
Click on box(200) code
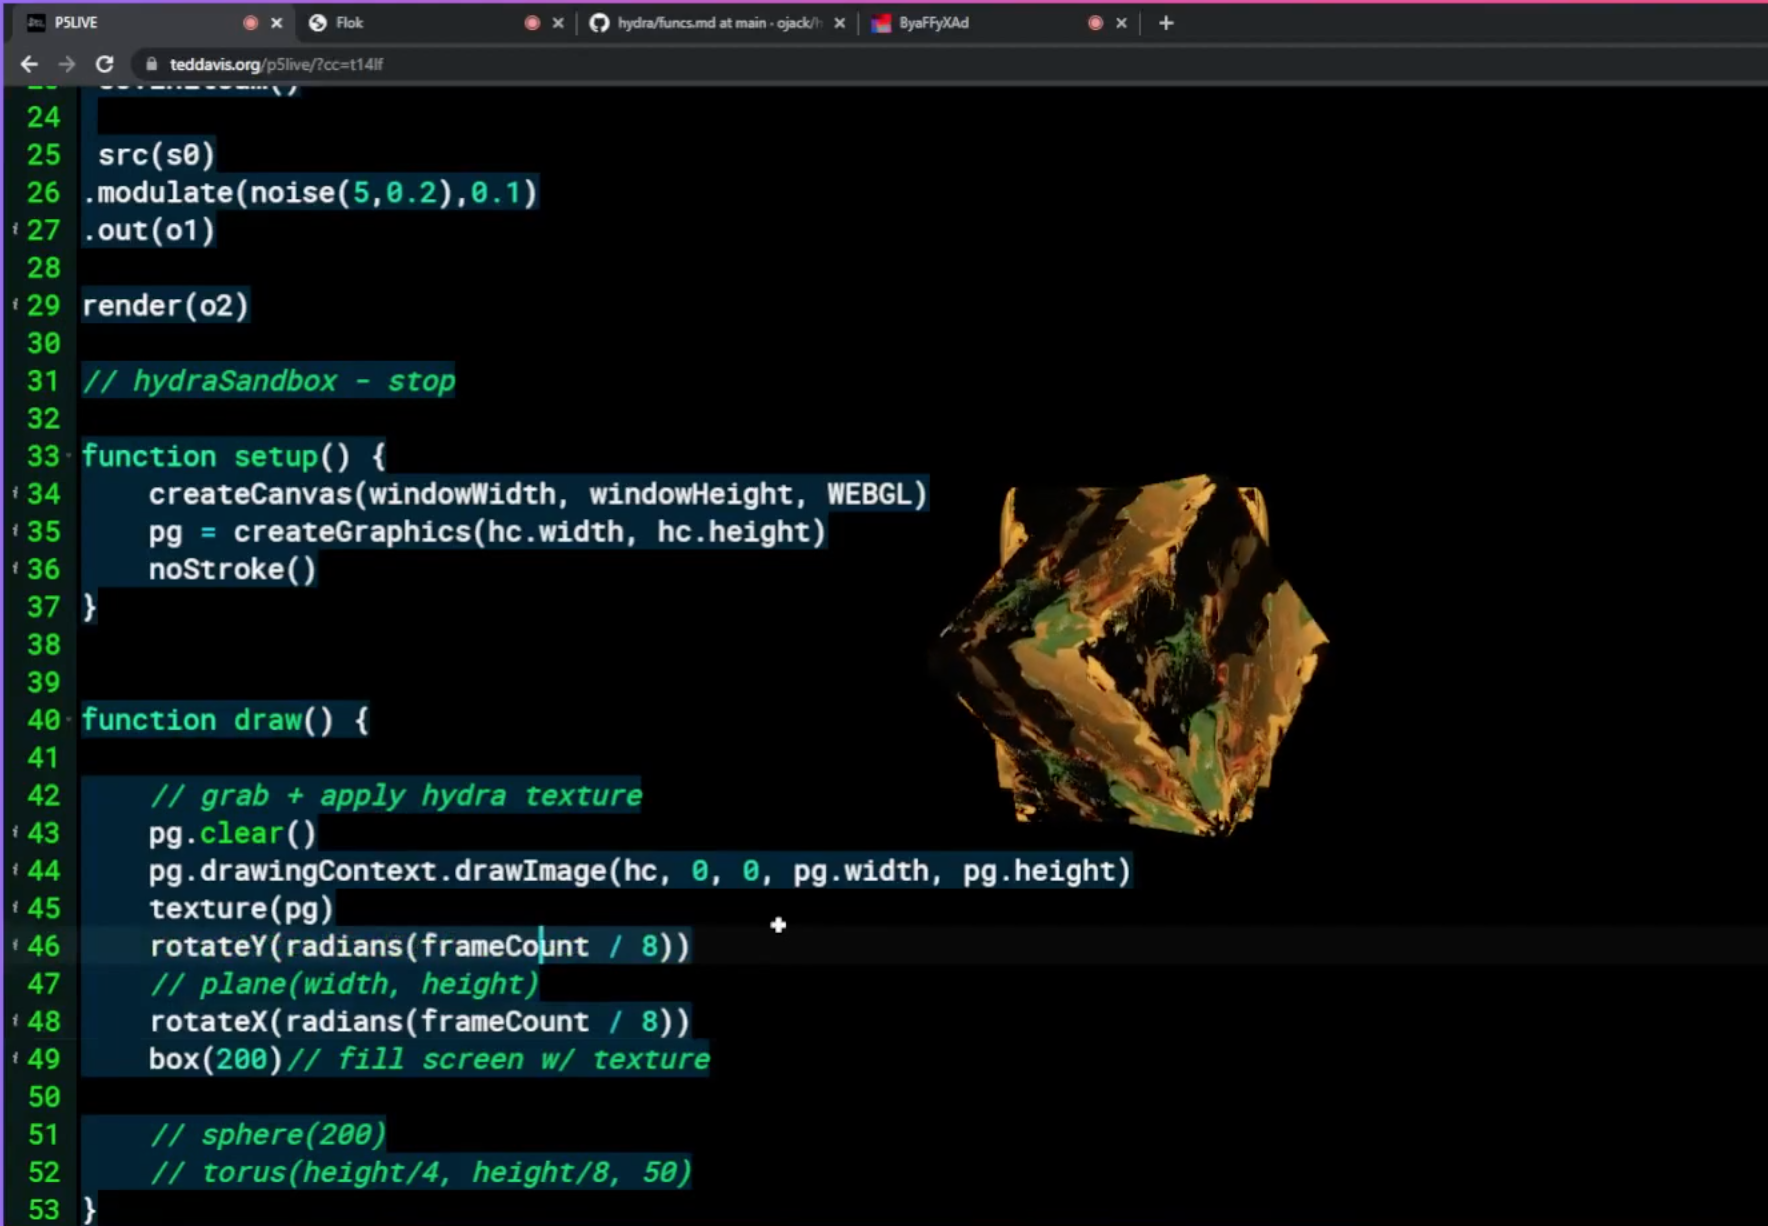(x=216, y=1059)
